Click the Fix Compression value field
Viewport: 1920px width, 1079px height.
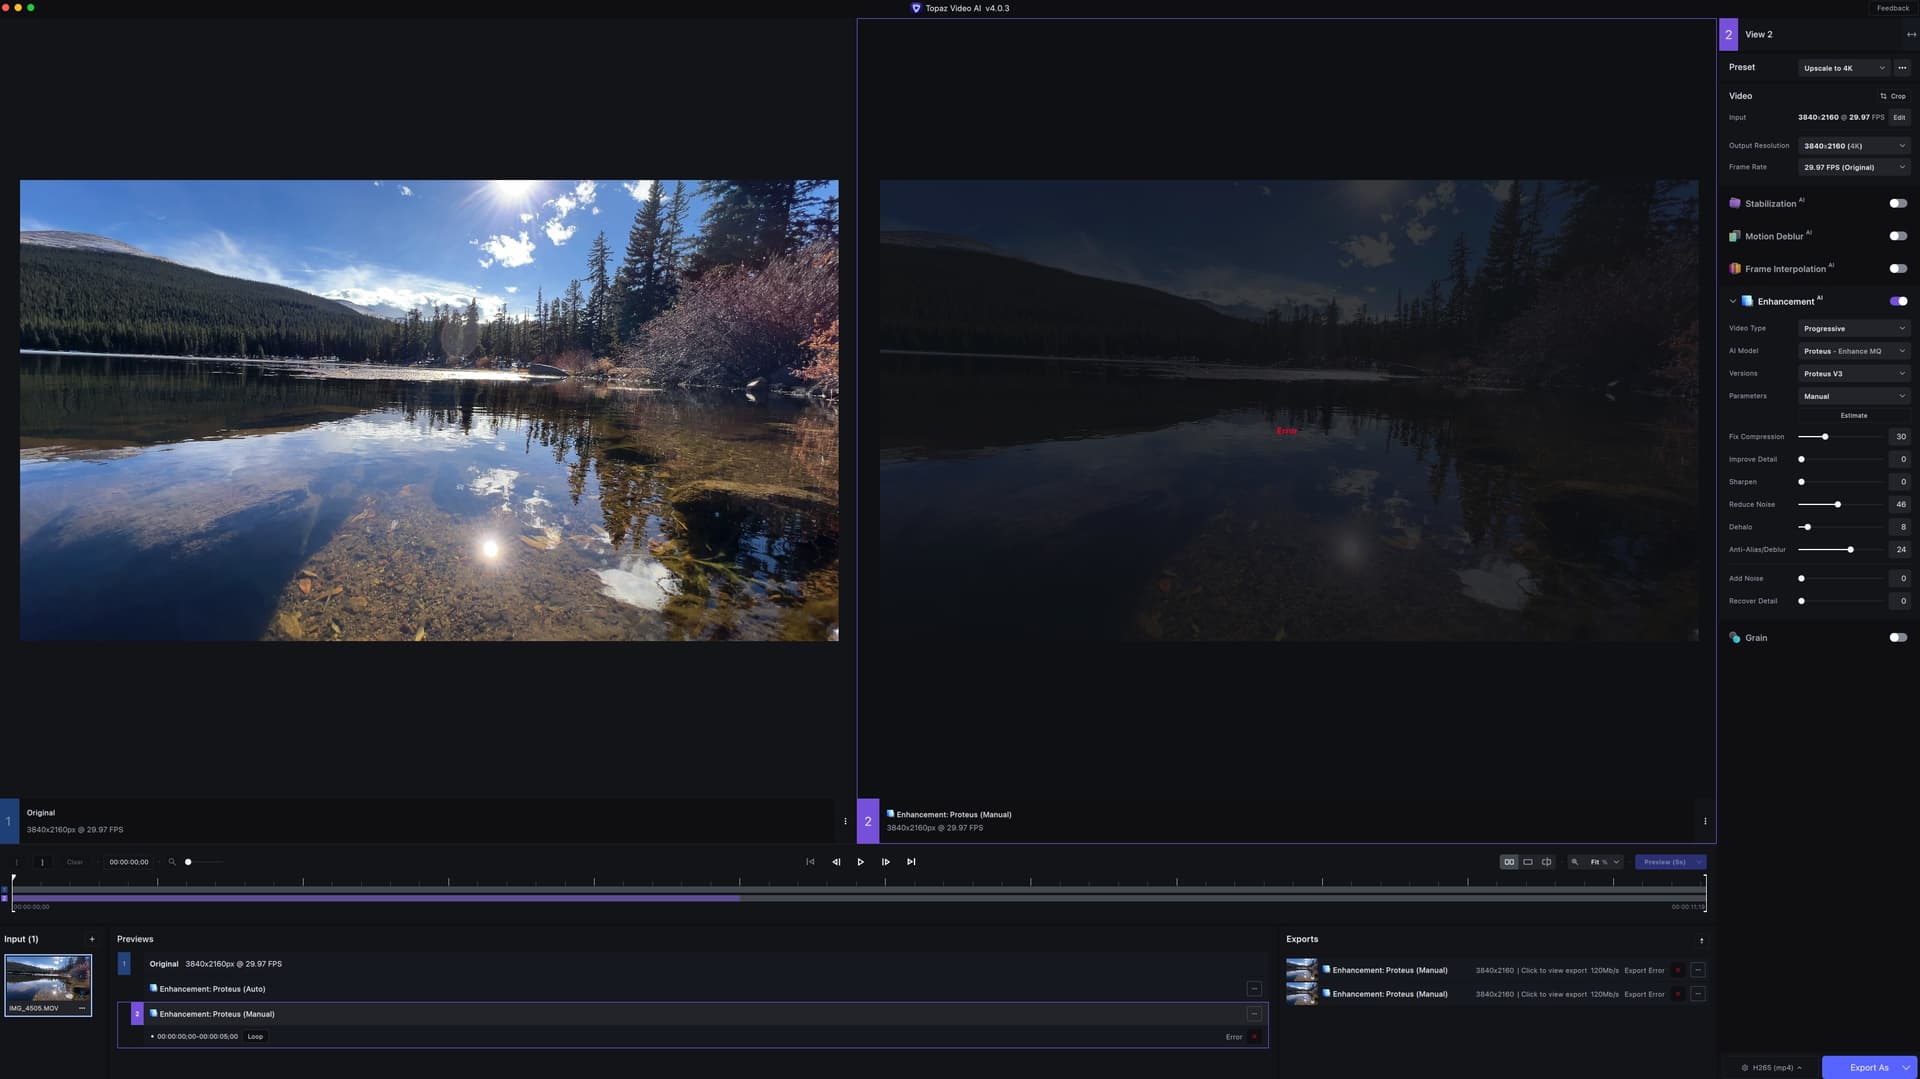[1899, 437]
